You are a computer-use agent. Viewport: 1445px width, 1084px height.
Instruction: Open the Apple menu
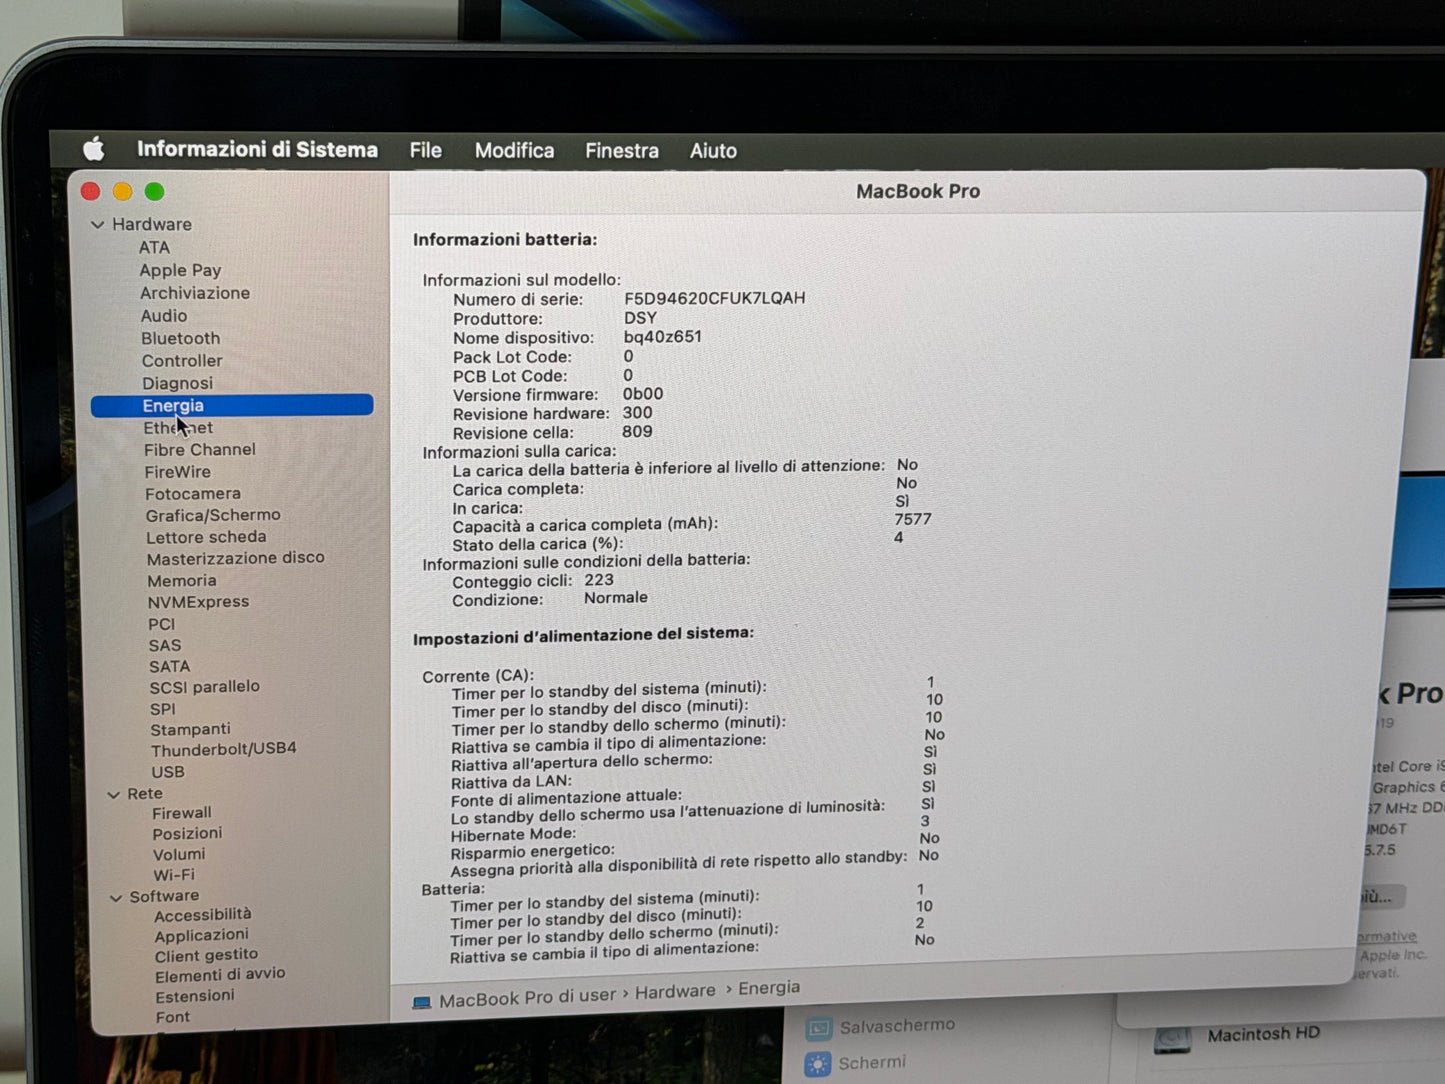[x=94, y=150]
